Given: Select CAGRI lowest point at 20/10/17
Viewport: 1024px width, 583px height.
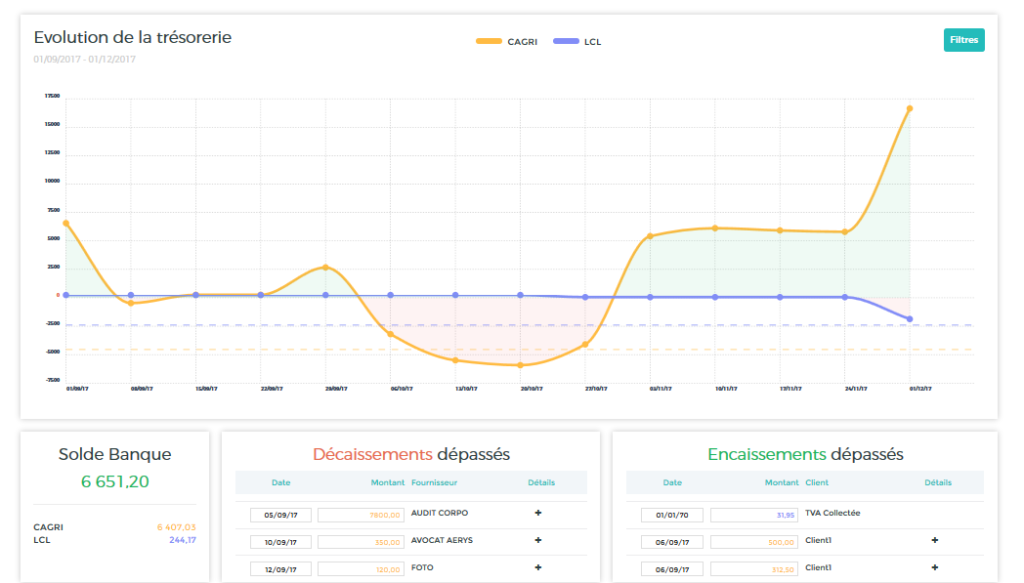Looking at the screenshot, I should [520, 365].
